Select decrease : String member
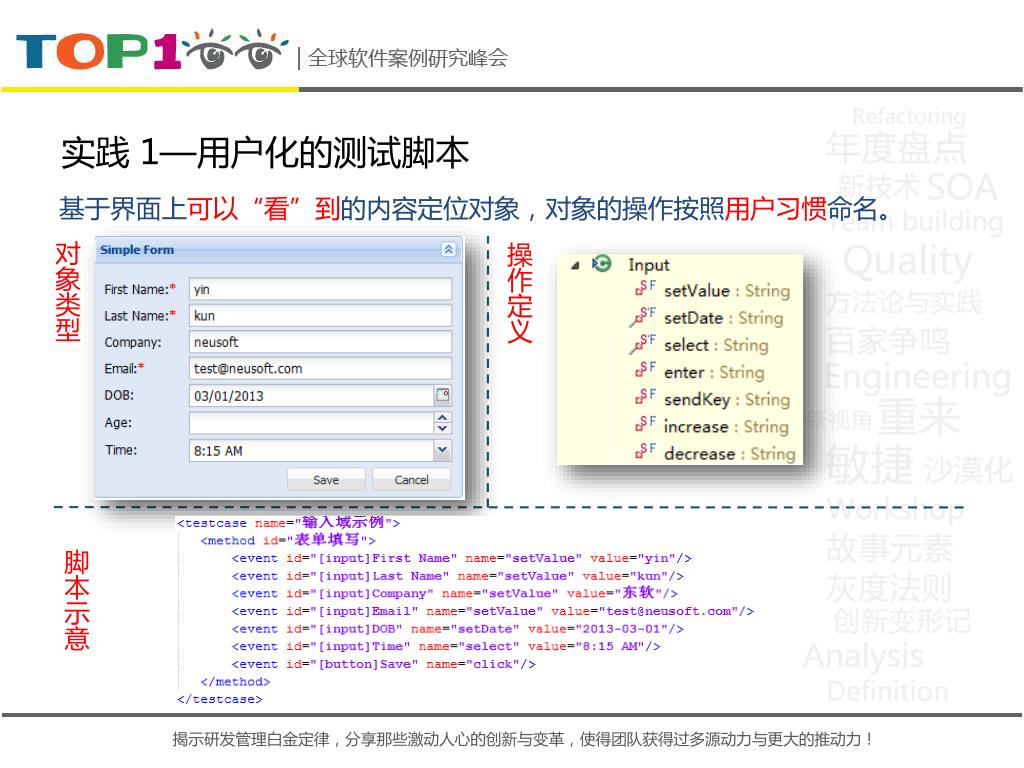This screenshot has height=768, width=1024. [x=729, y=453]
